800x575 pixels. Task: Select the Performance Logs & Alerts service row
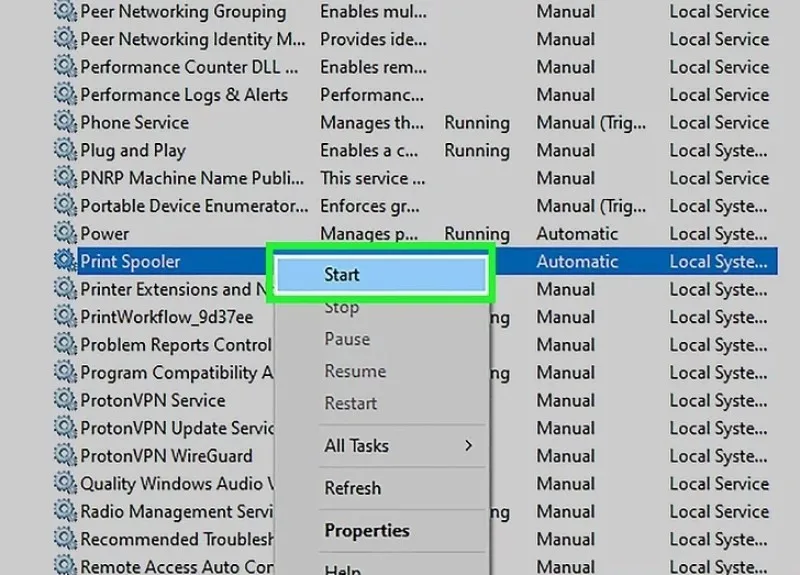tap(414, 94)
